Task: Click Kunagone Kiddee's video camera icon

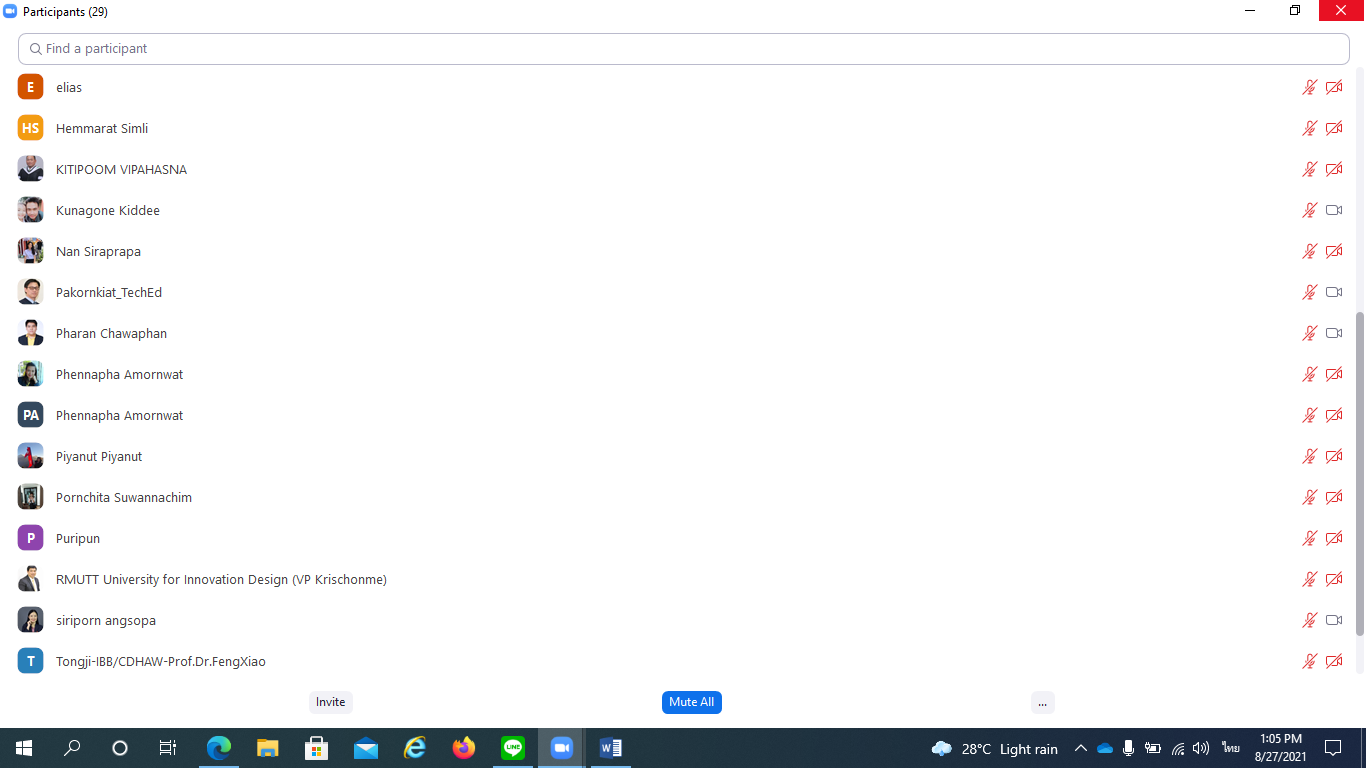Action: tap(1334, 210)
